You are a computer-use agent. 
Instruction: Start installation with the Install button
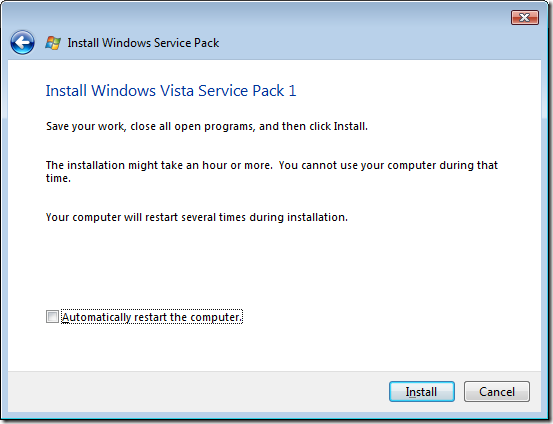pos(421,392)
